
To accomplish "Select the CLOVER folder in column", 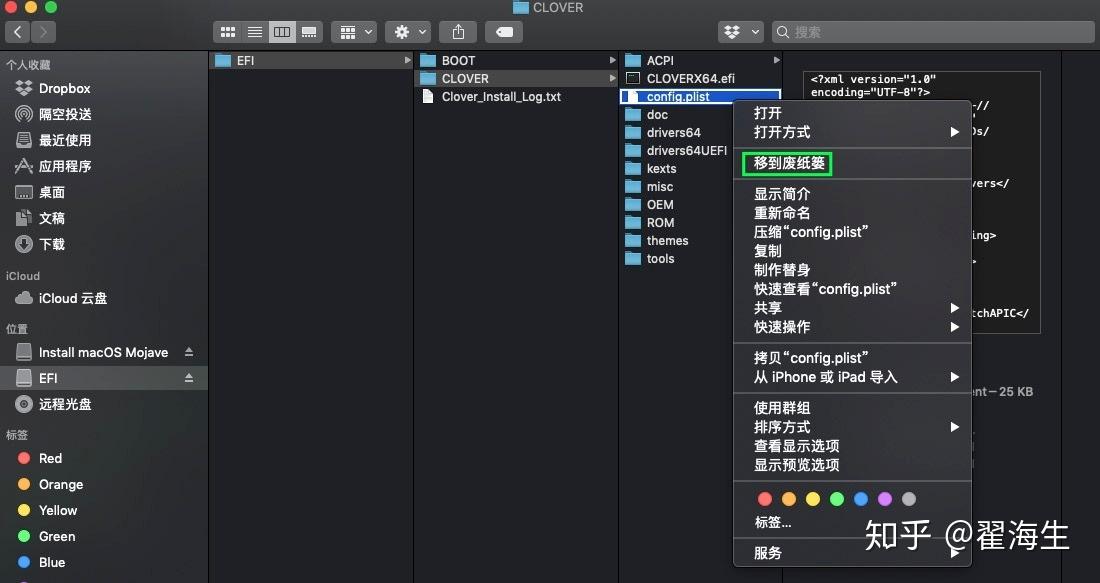I will coord(516,79).
